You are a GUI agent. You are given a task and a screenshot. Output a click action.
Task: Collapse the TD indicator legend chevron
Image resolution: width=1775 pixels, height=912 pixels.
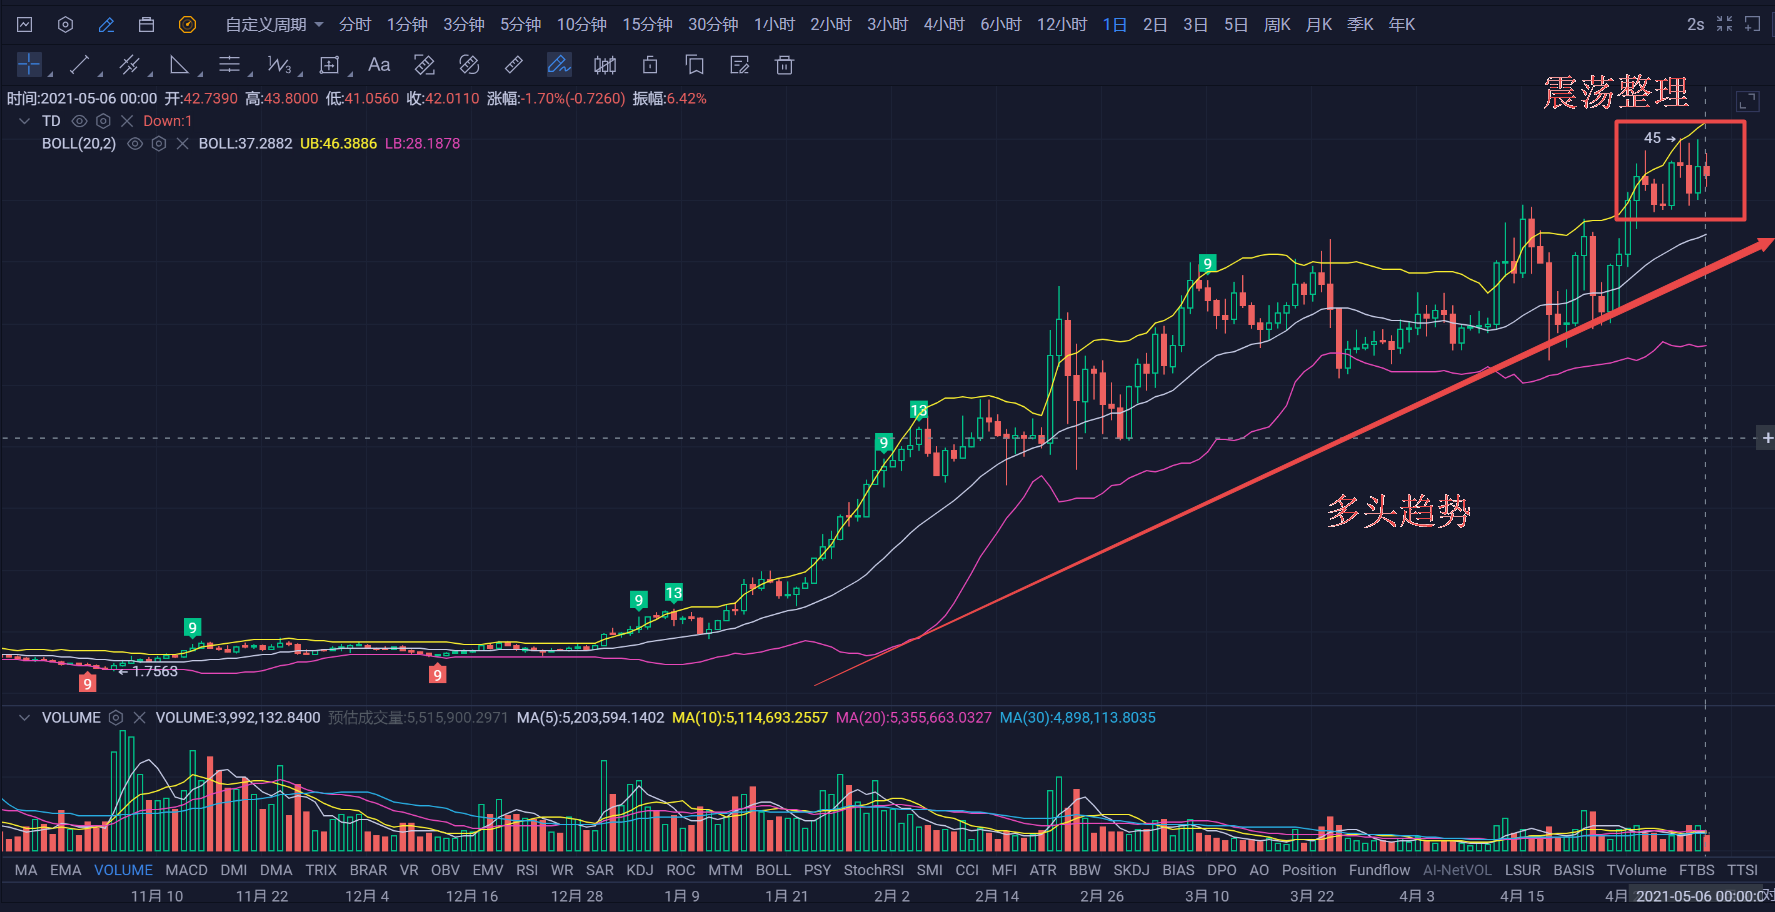coord(25,121)
